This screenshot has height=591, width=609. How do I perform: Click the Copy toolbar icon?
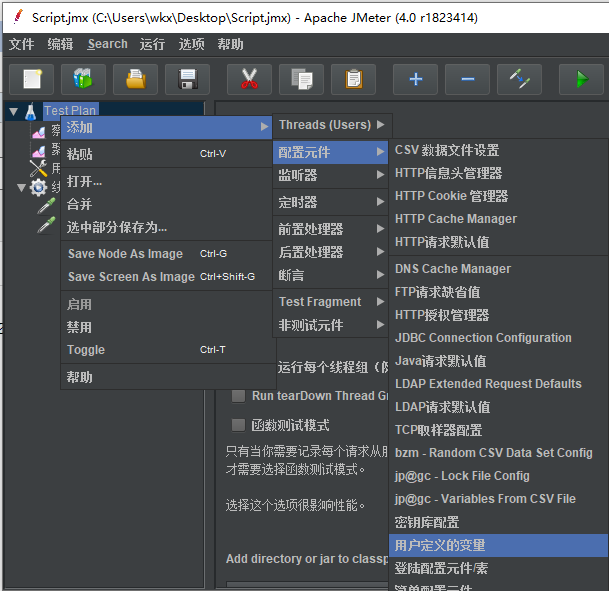coord(301,79)
